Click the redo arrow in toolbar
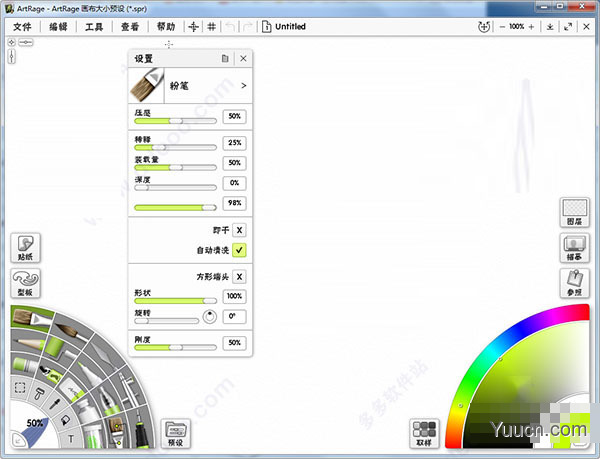600x459 pixels. [x=248, y=26]
